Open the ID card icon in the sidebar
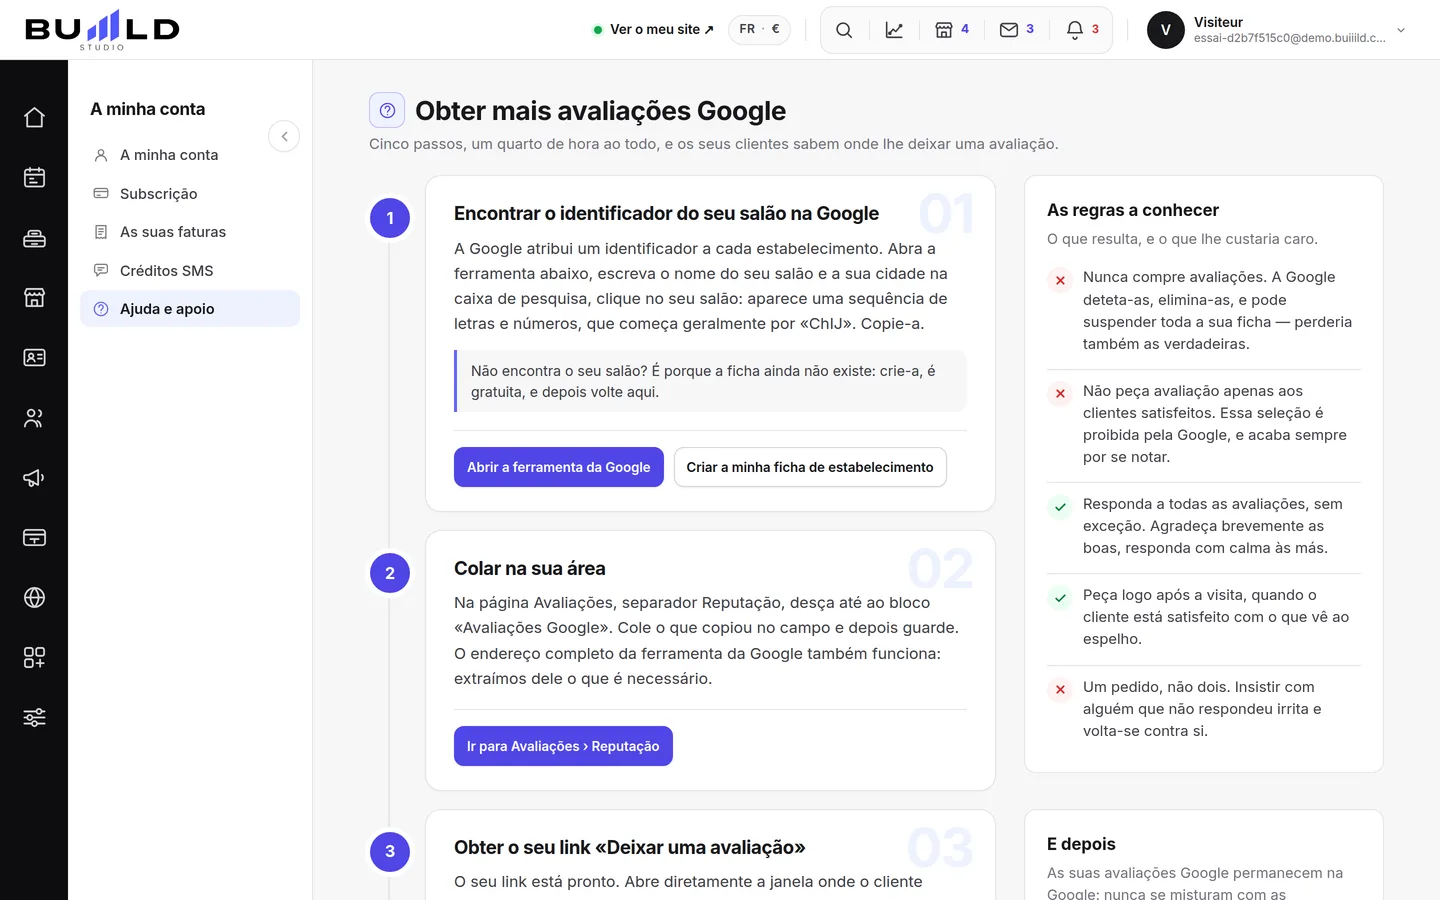The image size is (1440, 900). coord(34,358)
